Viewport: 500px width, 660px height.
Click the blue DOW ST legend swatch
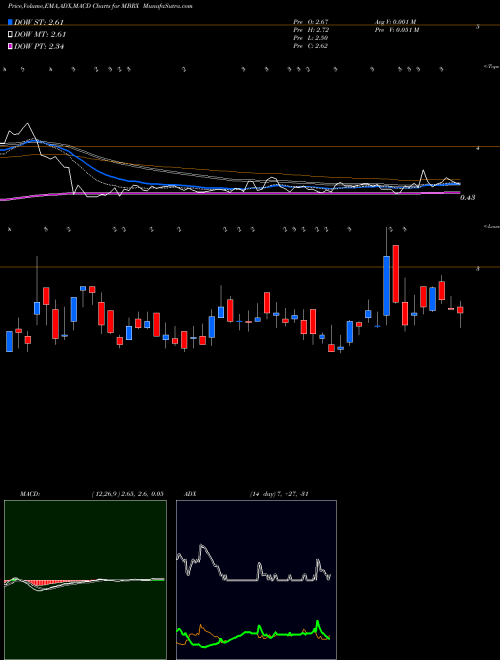pos(10,22)
